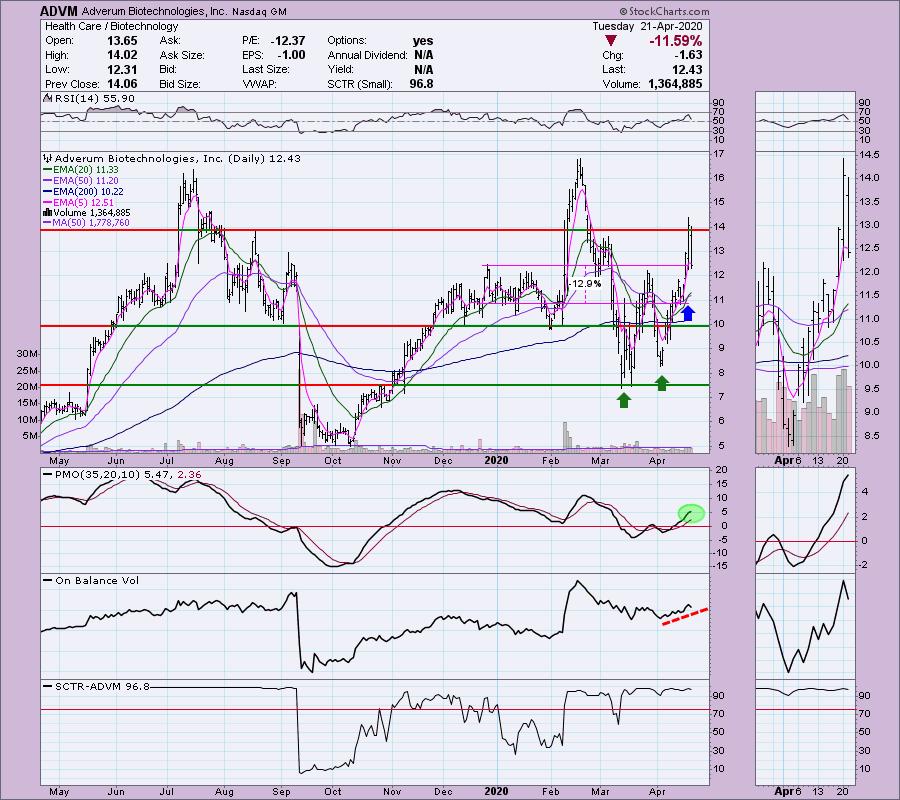The width and height of the screenshot is (900, 800).
Task: Click the MA(50) 1,778,760 volume legend entry
Action: tap(87, 223)
